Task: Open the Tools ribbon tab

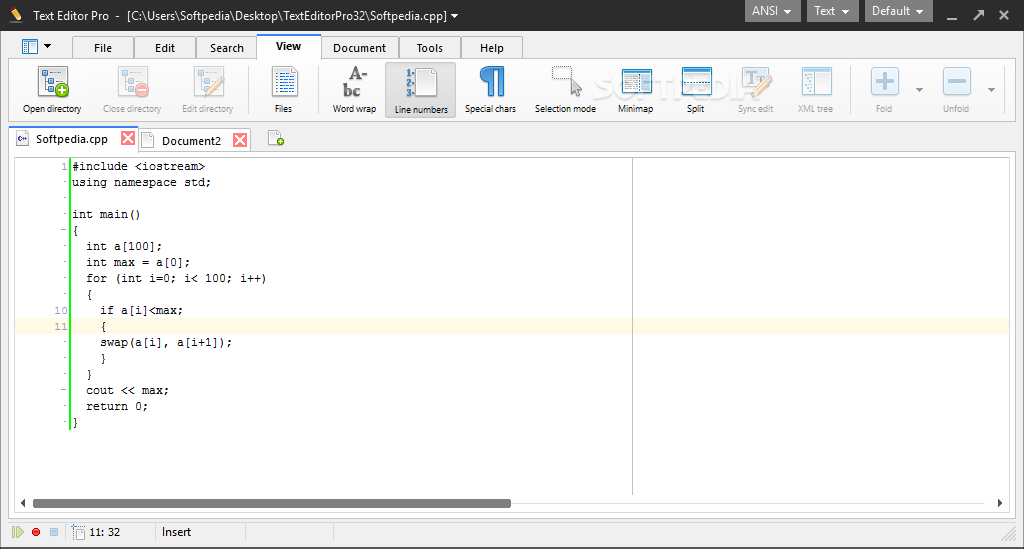Action: coord(429,48)
